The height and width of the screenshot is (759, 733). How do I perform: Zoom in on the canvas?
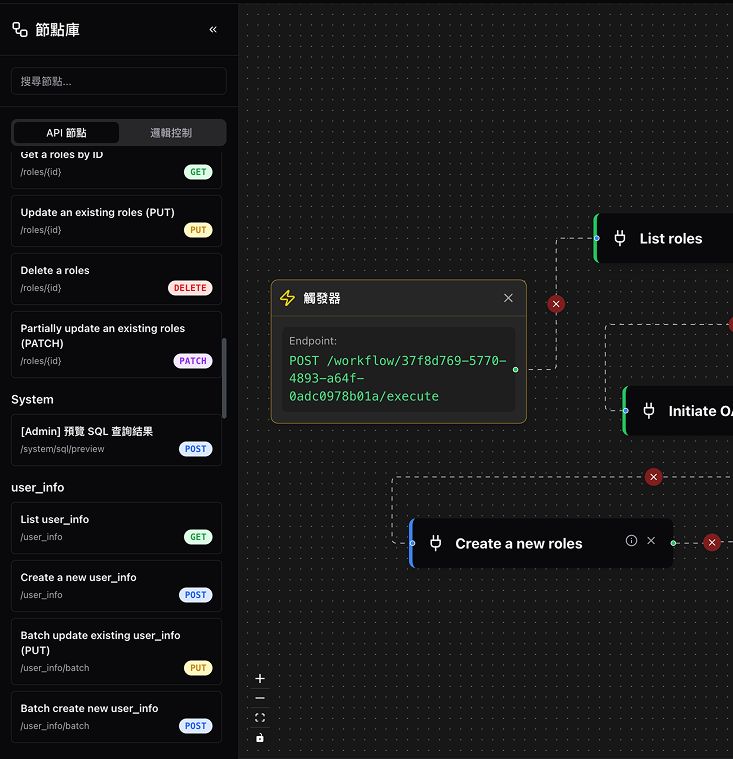coord(260,678)
